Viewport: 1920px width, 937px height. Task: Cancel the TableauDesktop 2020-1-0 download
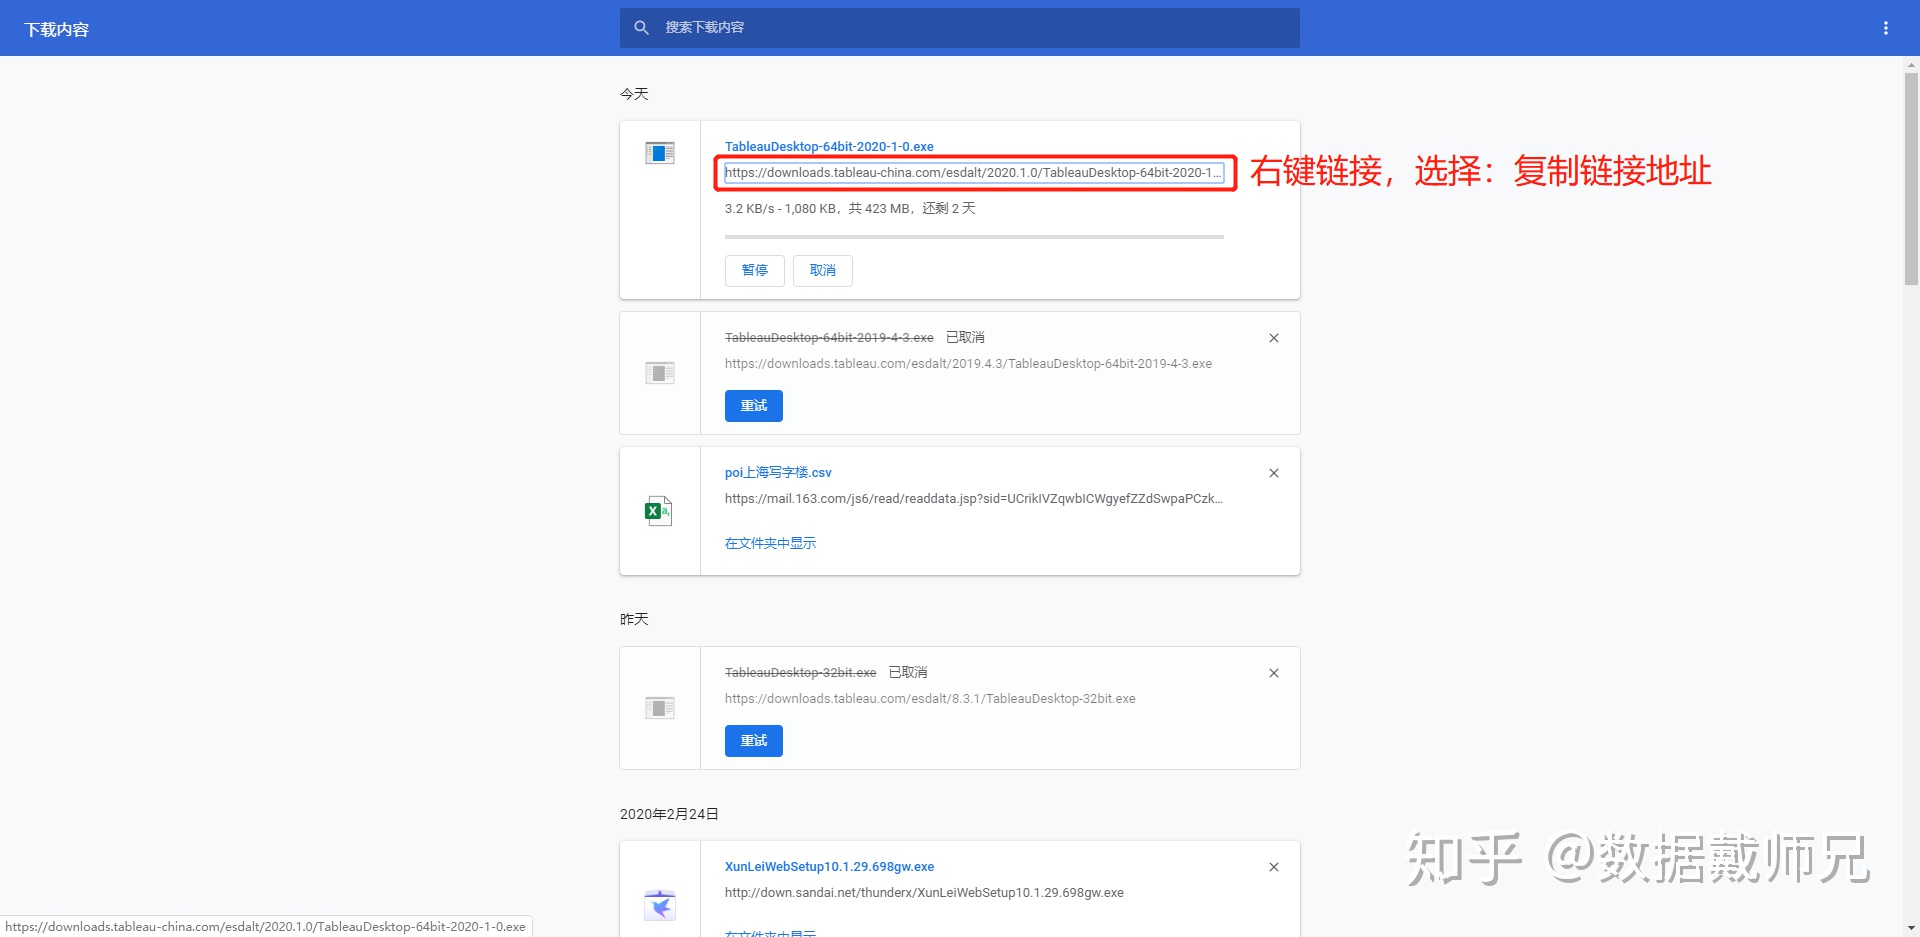tap(823, 271)
